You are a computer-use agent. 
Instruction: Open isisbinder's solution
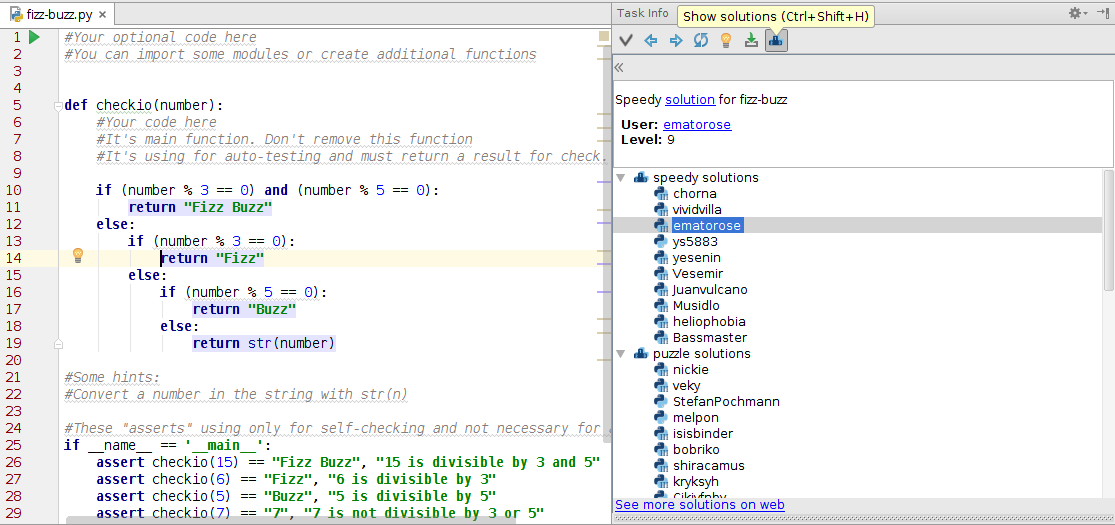pyautogui.click(x=703, y=434)
